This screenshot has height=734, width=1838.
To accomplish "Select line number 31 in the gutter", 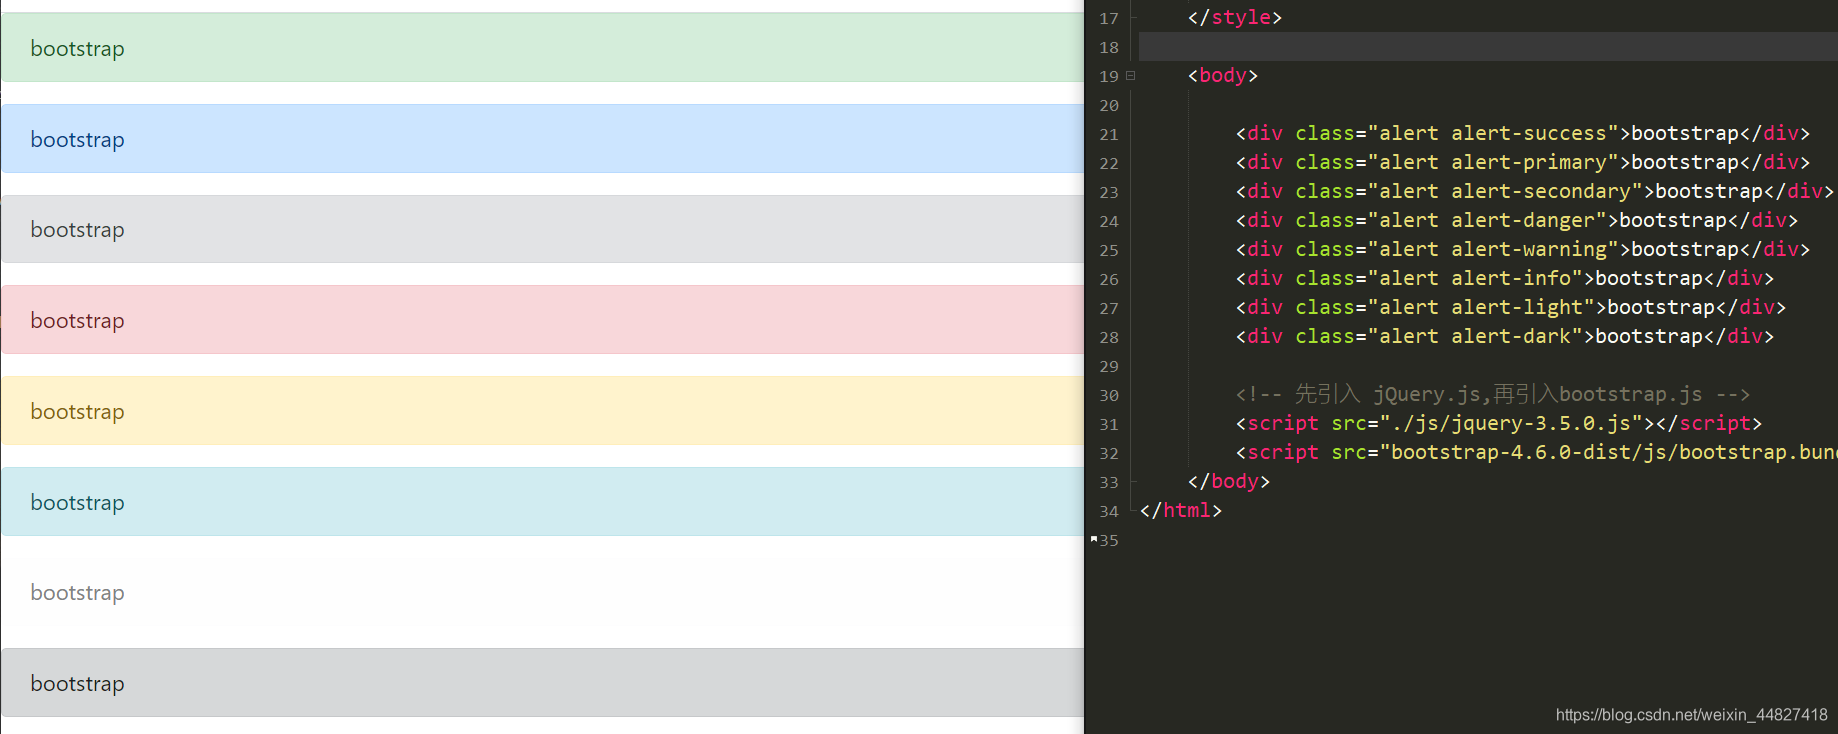I will coord(1109,424).
